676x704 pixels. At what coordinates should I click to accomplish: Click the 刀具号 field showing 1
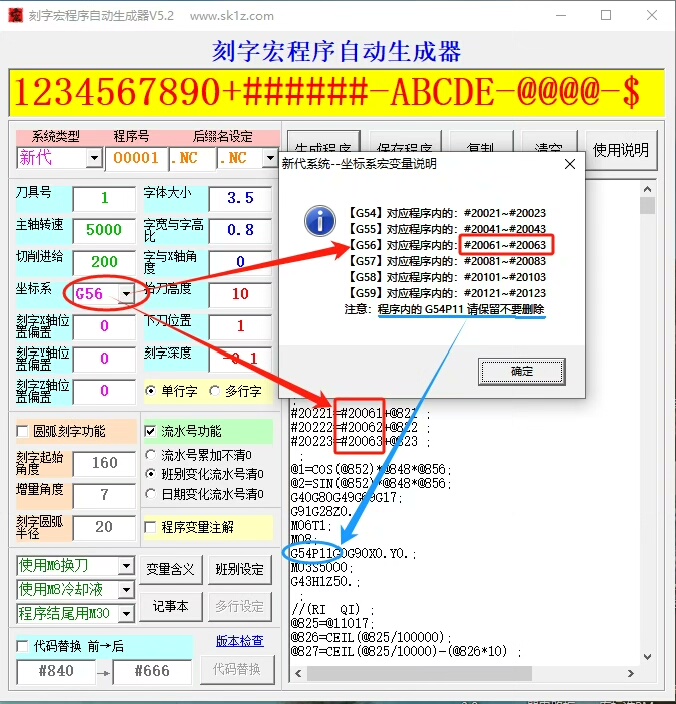pos(104,198)
